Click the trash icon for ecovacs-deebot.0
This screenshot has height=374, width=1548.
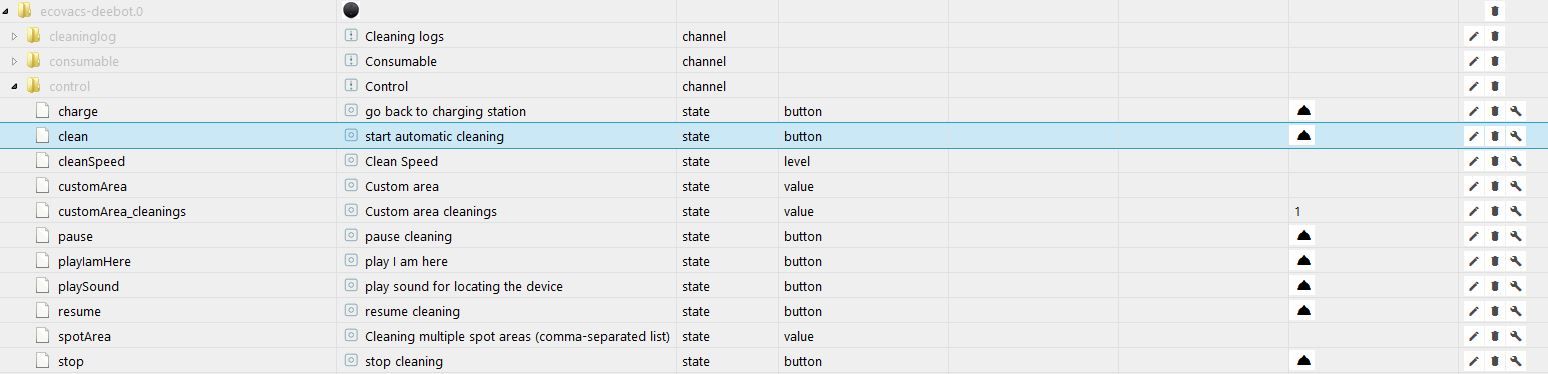[x=1495, y=11]
